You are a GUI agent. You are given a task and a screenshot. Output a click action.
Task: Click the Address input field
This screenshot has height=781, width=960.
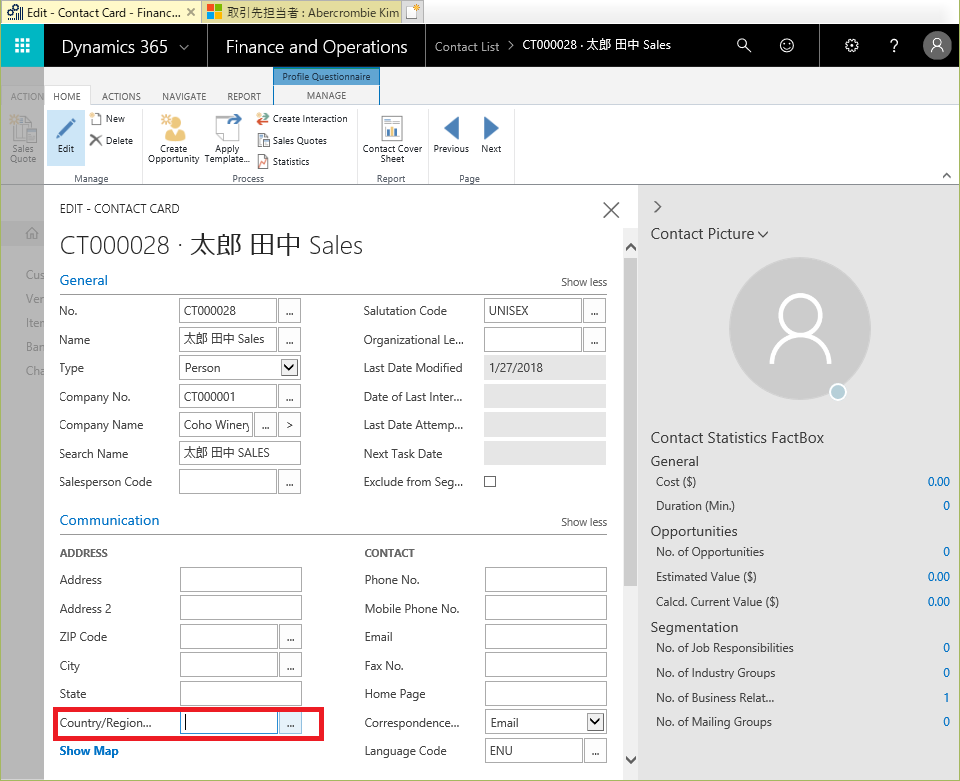click(241, 580)
